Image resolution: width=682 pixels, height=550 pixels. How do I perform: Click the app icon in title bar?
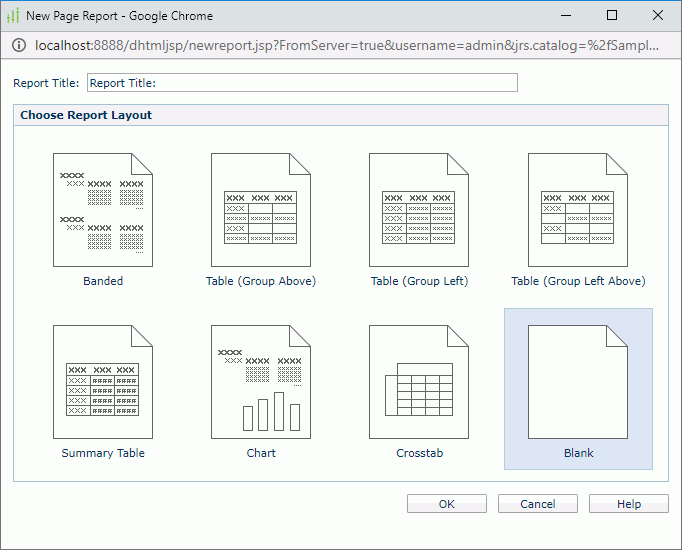pos(13,15)
